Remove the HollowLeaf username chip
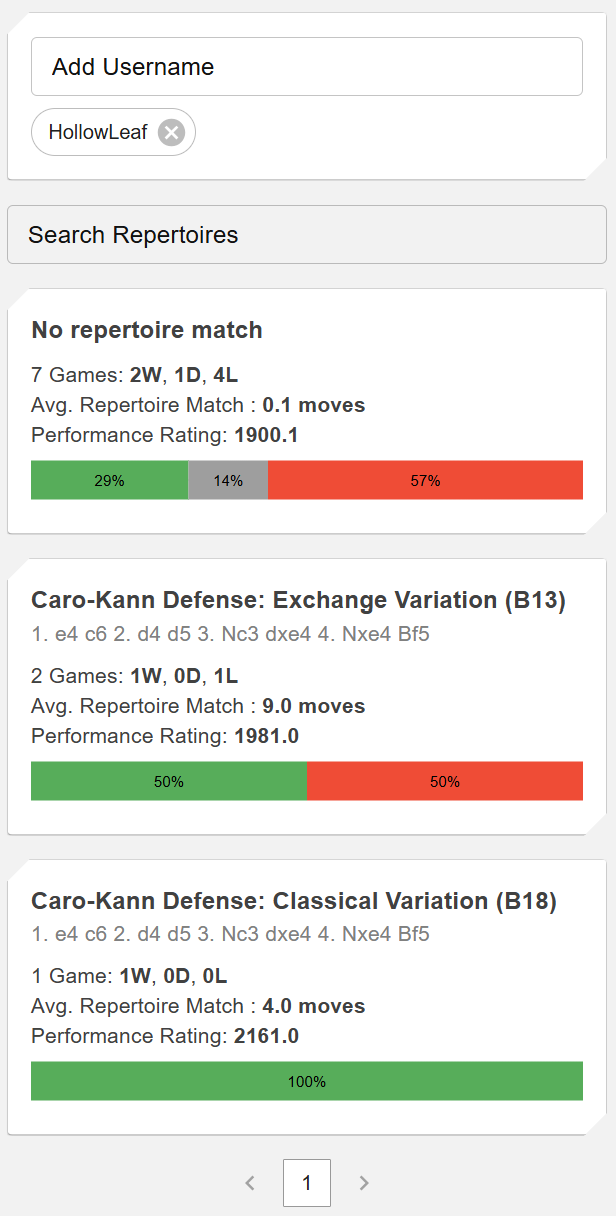616x1216 pixels. coord(171,132)
